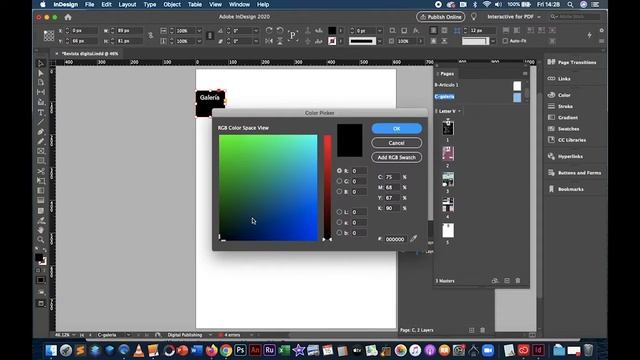Viewport: 640px width, 360px height.
Task: Open the stroke style dropdown
Action: click(x=380, y=41)
